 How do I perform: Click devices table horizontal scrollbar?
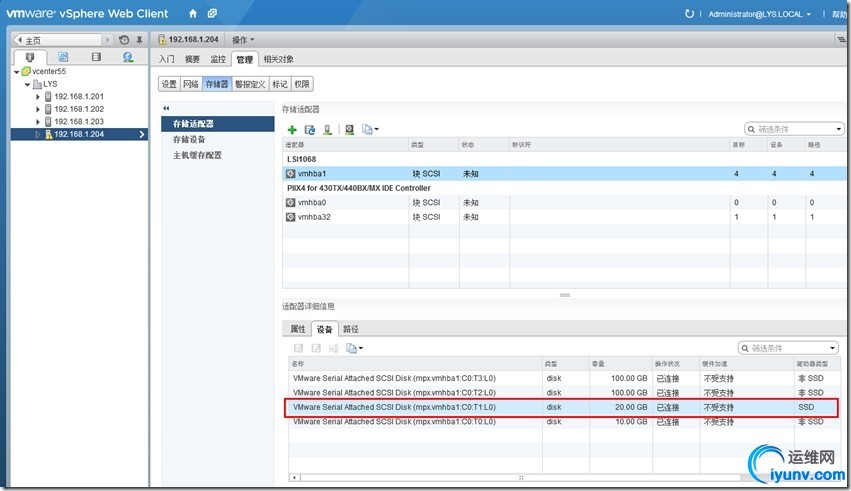click(520, 477)
